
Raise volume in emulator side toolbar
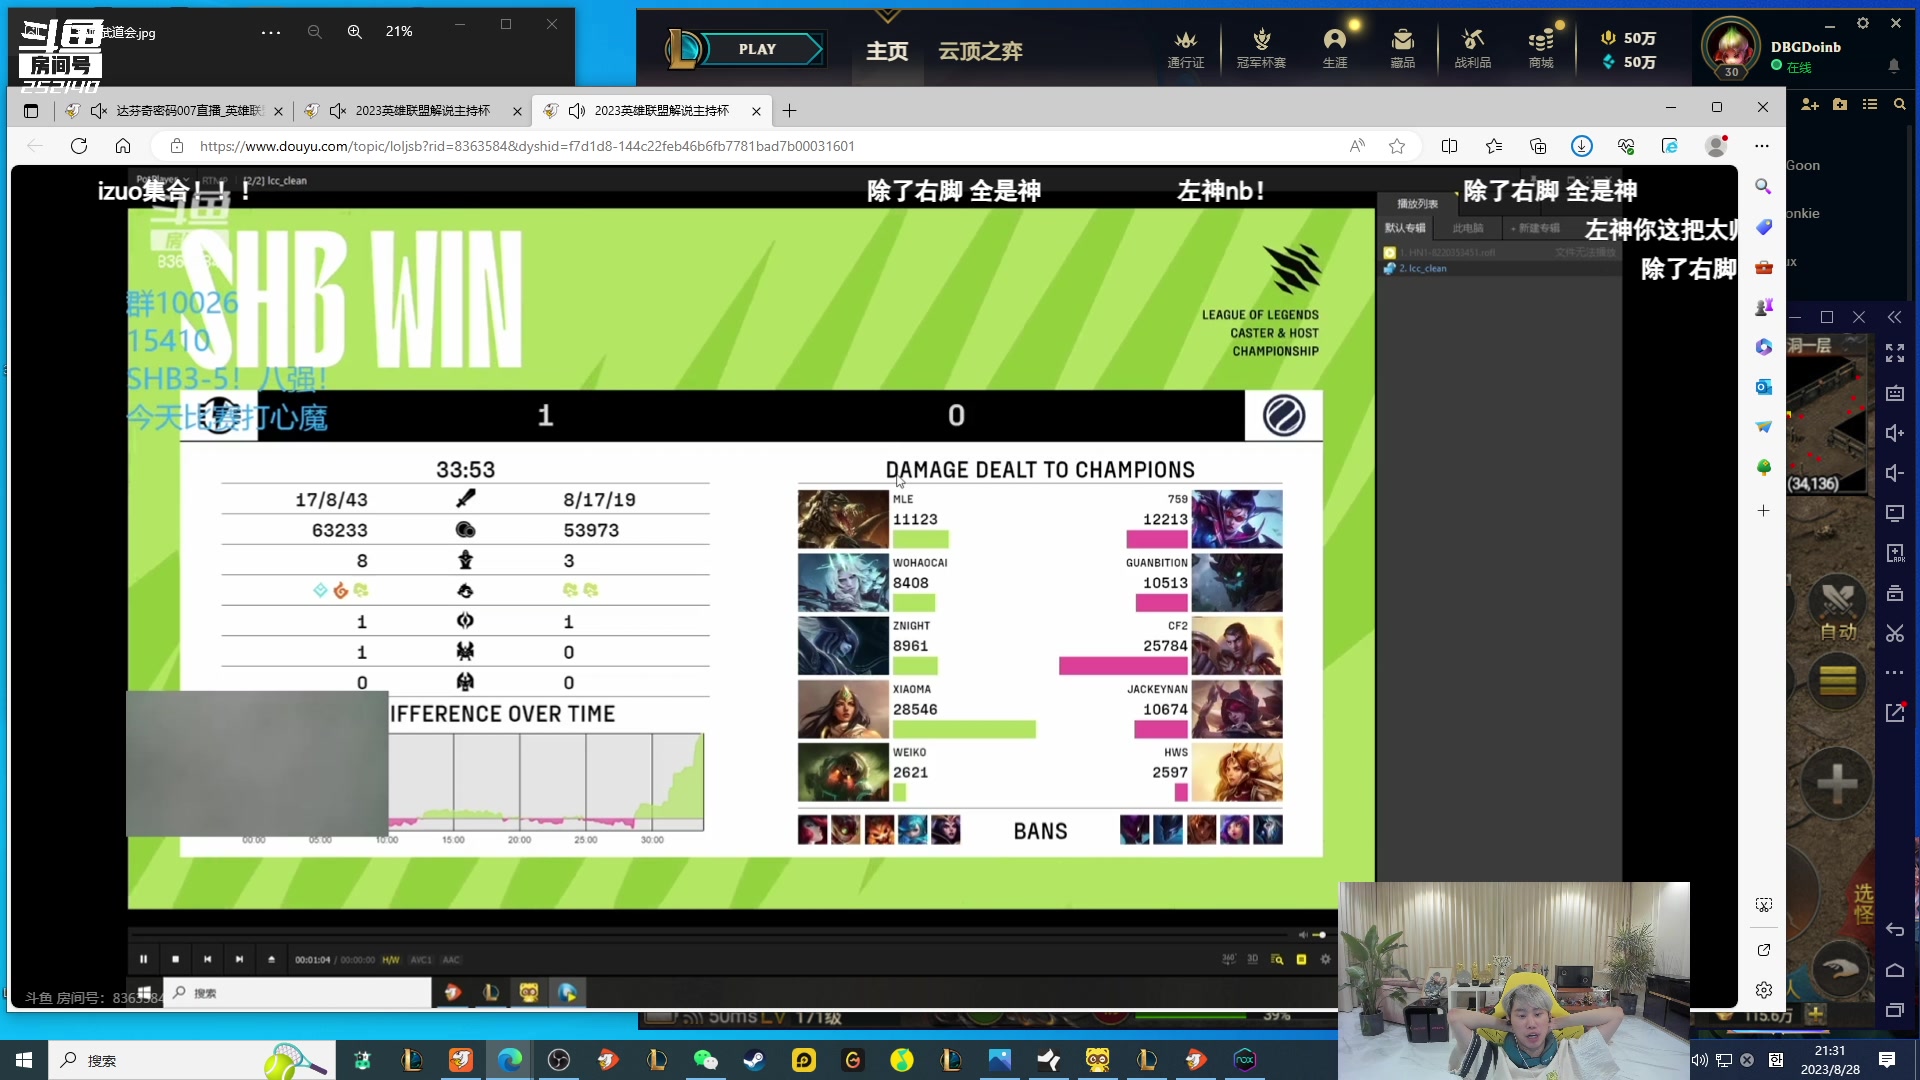[x=1895, y=433]
